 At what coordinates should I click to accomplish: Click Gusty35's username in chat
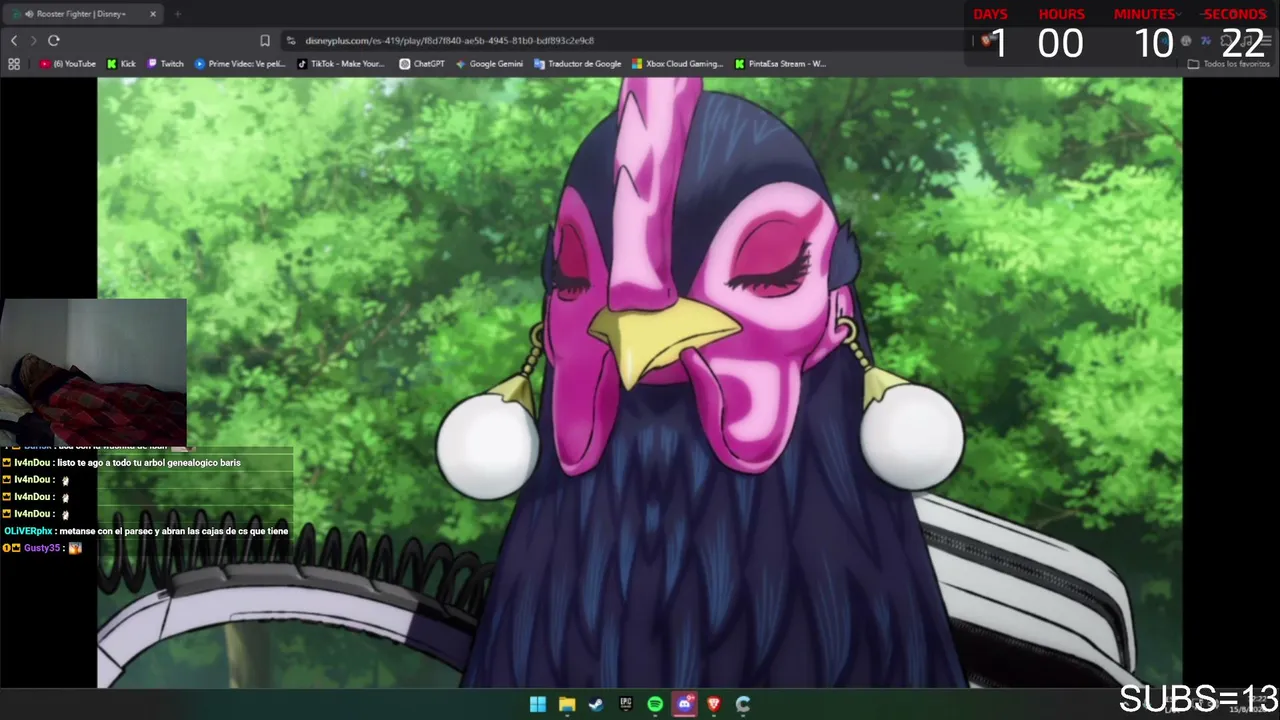[42, 548]
